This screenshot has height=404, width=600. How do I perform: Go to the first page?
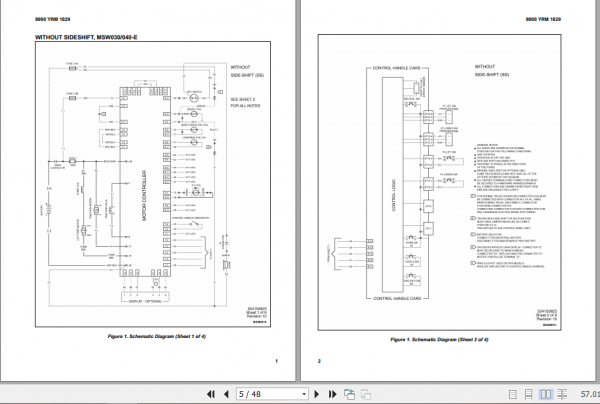pyautogui.click(x=211, y=394)
